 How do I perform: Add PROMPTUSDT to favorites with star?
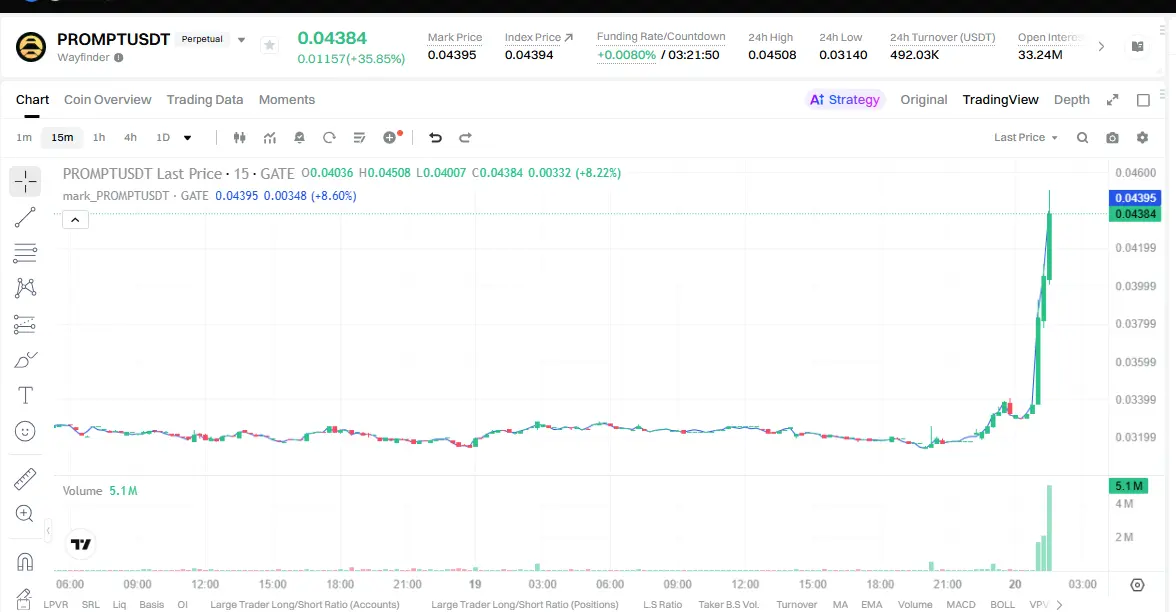269,46
